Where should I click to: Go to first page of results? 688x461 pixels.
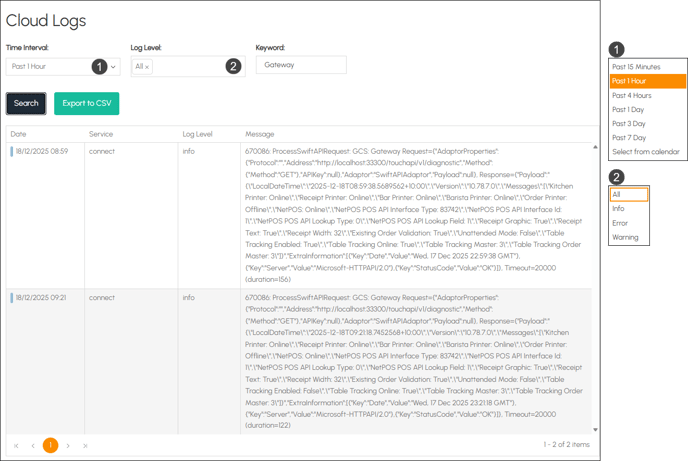(16, 445)
